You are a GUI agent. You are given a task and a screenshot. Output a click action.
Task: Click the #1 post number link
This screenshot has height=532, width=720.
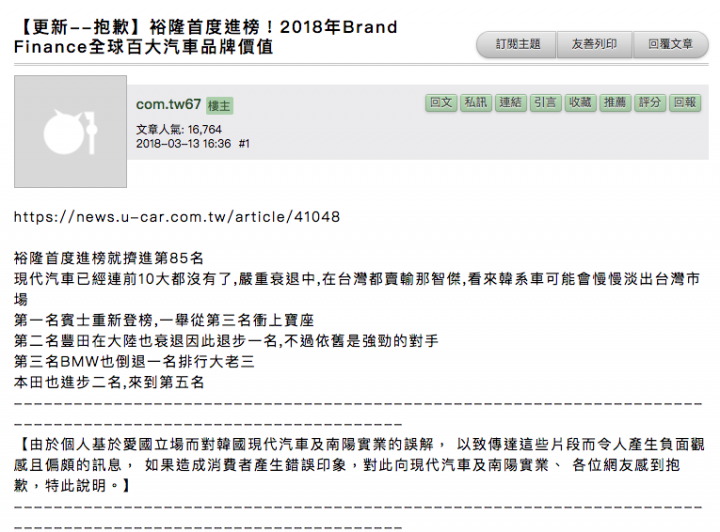[244, 144]
